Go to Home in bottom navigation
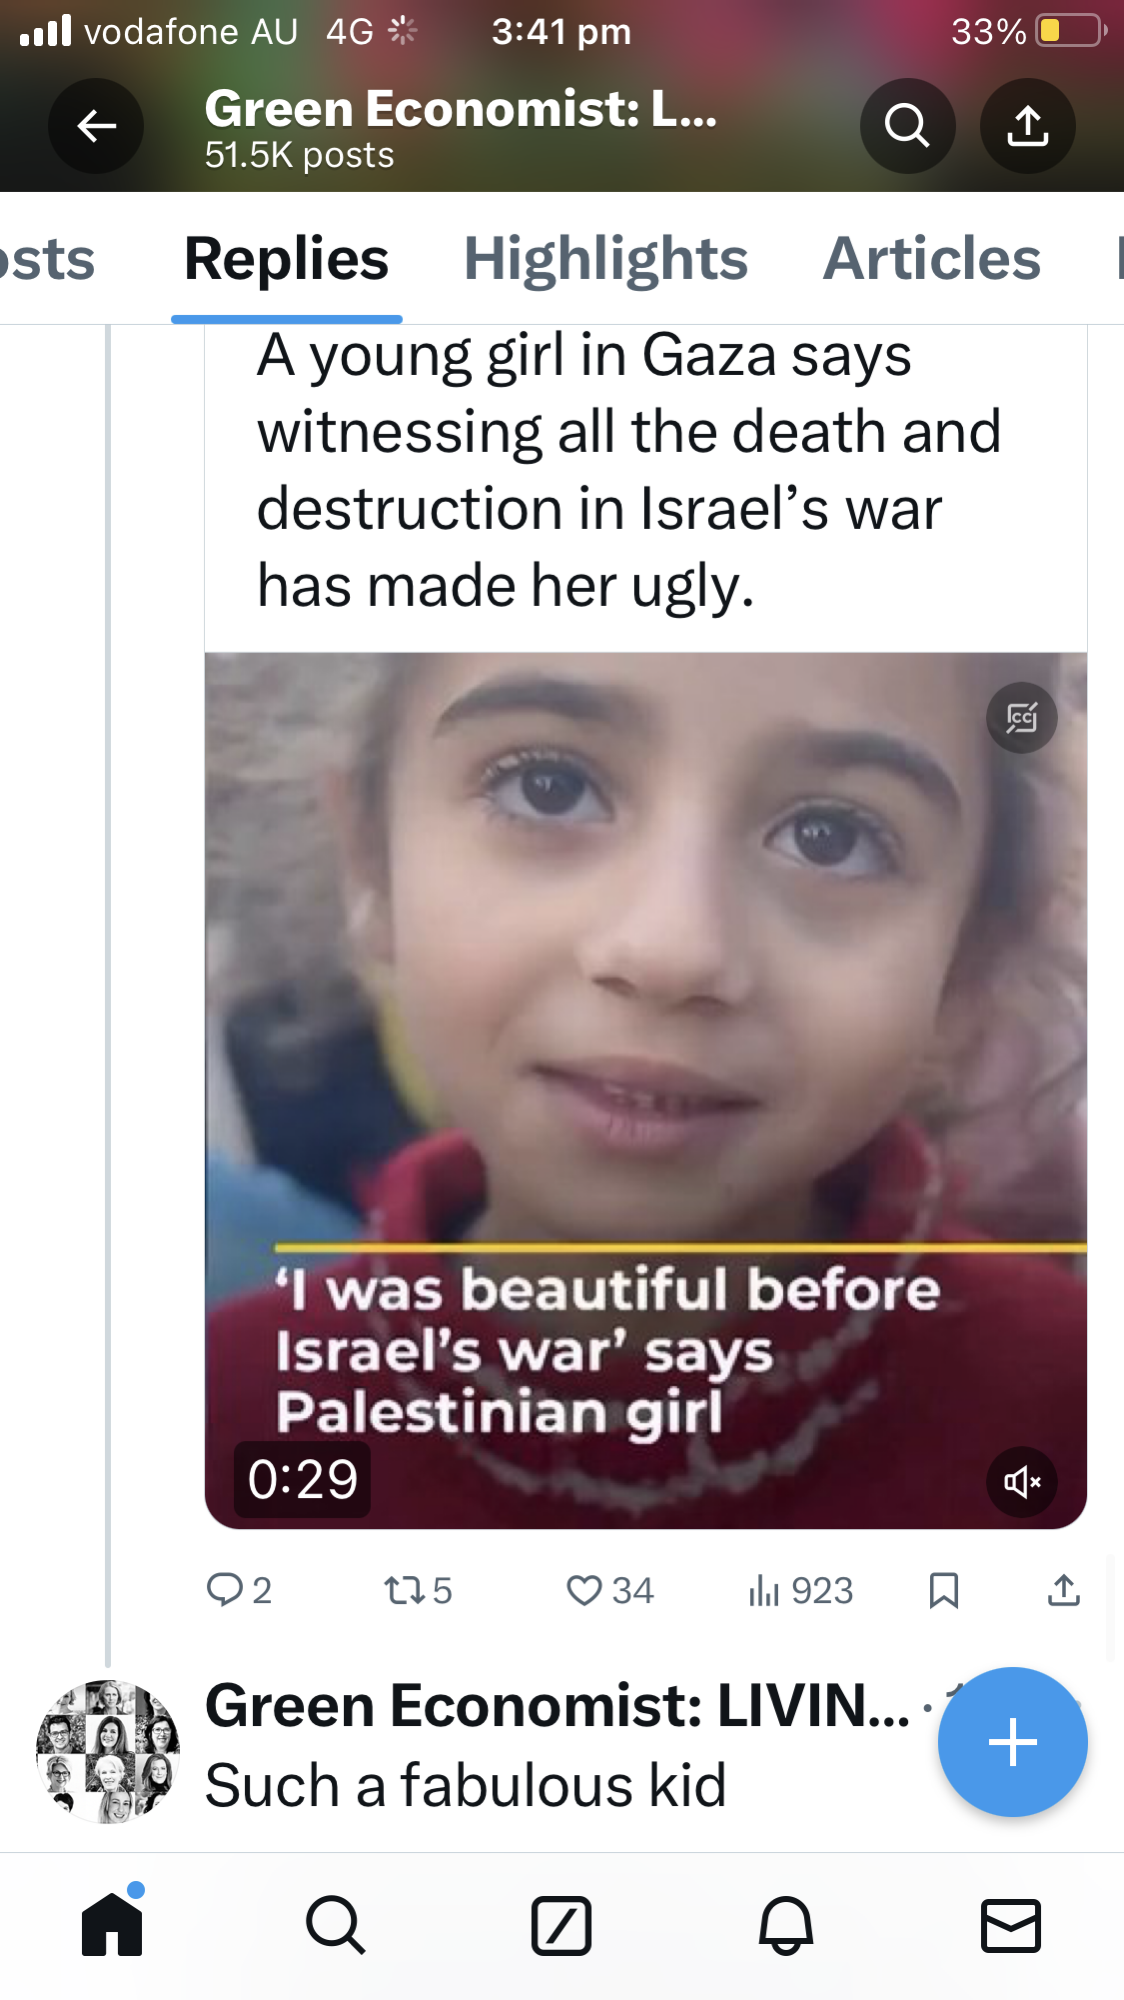This screenshot has width=1124, height=2000. tap(112, 1925)
